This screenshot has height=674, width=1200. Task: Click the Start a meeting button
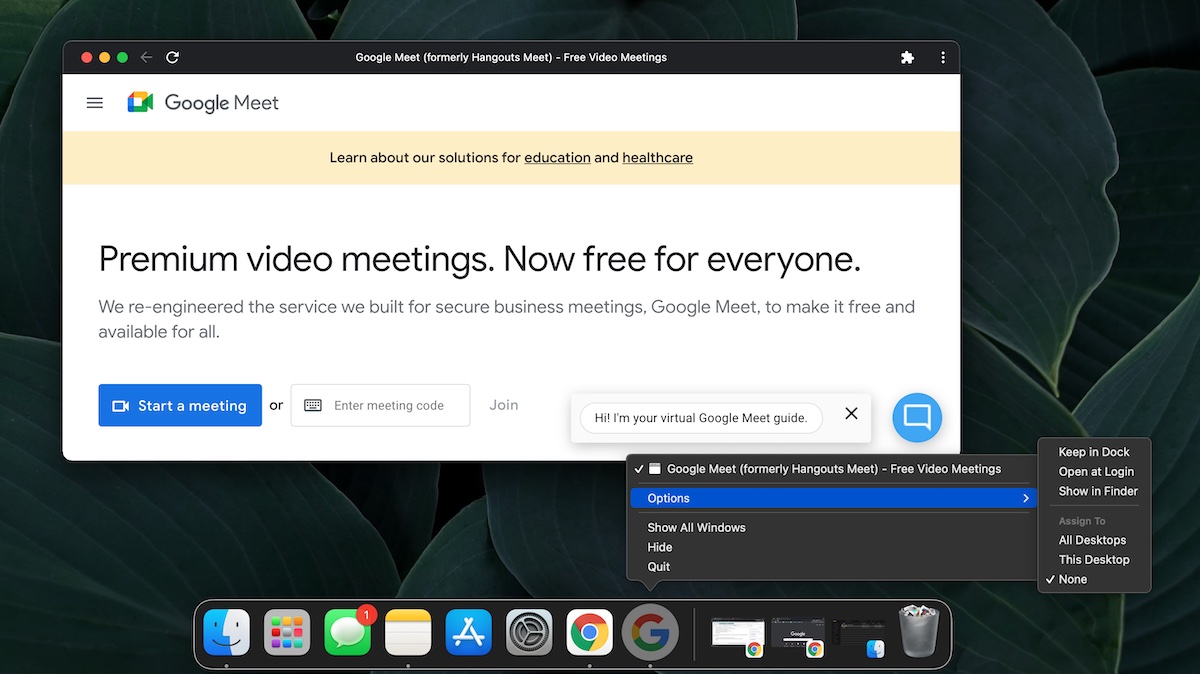[x=180, y=405]
